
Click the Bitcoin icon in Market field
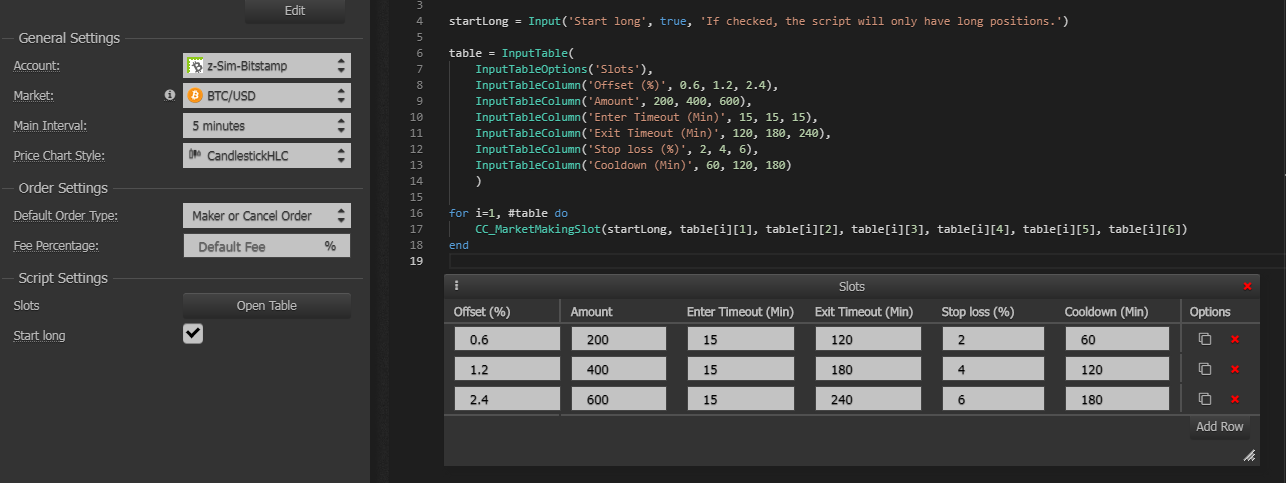point(195,96)
